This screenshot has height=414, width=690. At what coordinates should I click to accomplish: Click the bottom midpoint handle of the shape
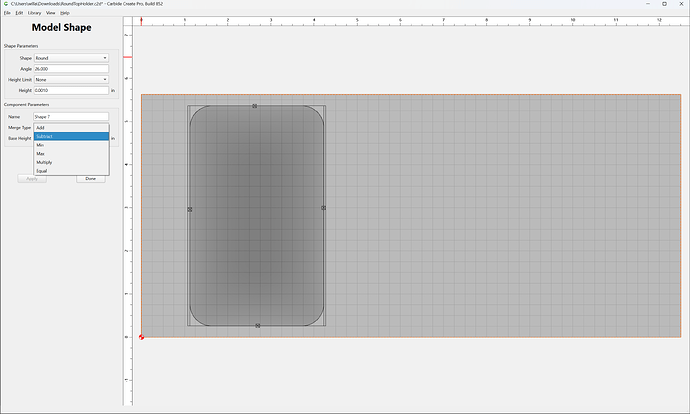(258, 326)
